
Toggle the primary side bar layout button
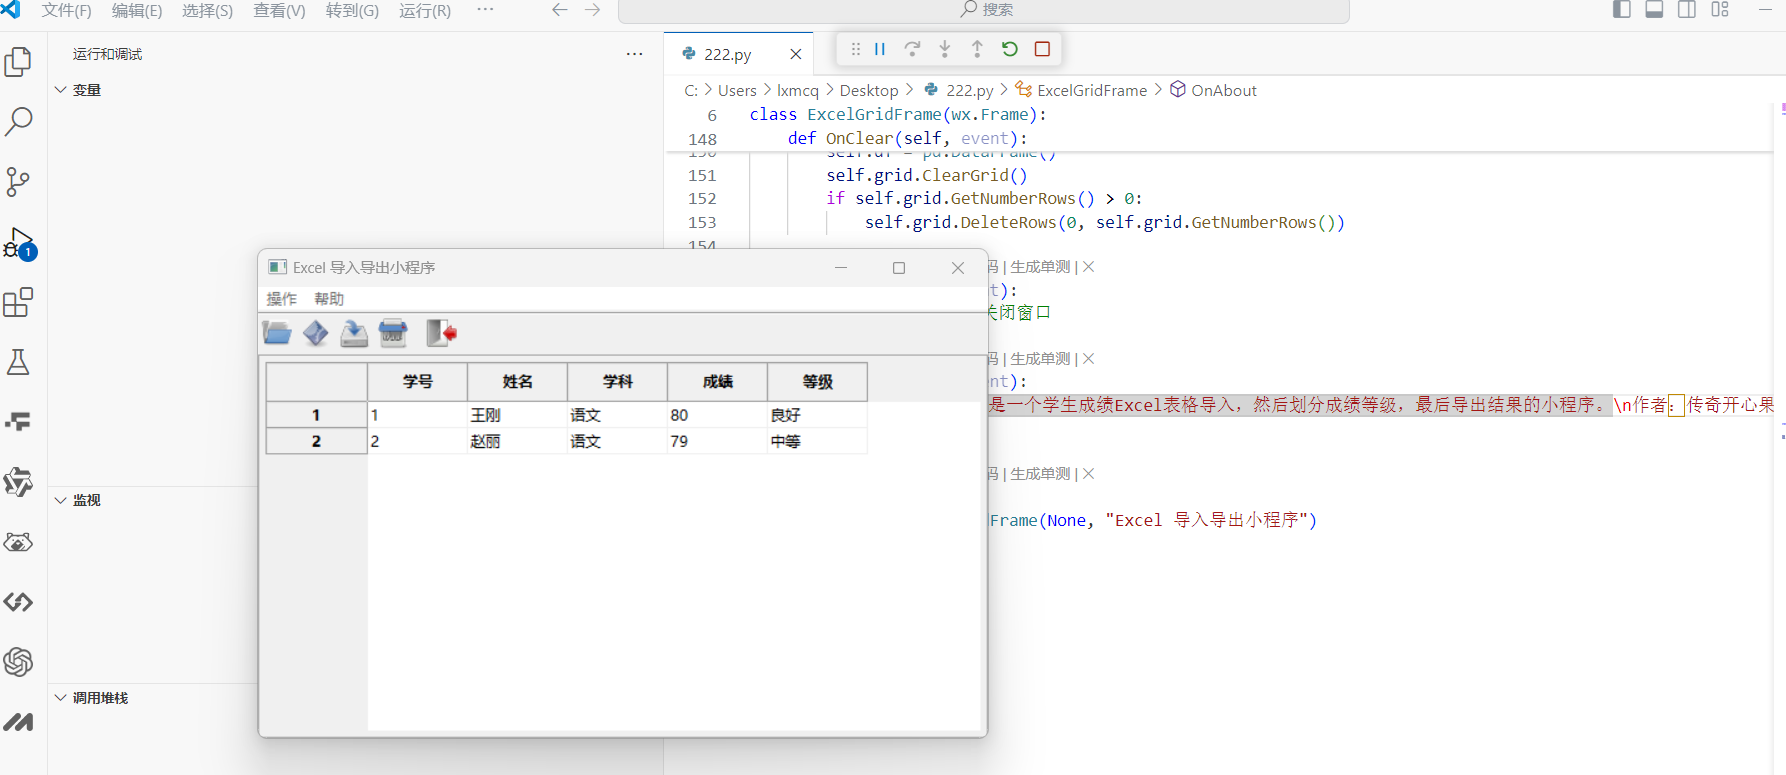click(x=1622, y=10)
